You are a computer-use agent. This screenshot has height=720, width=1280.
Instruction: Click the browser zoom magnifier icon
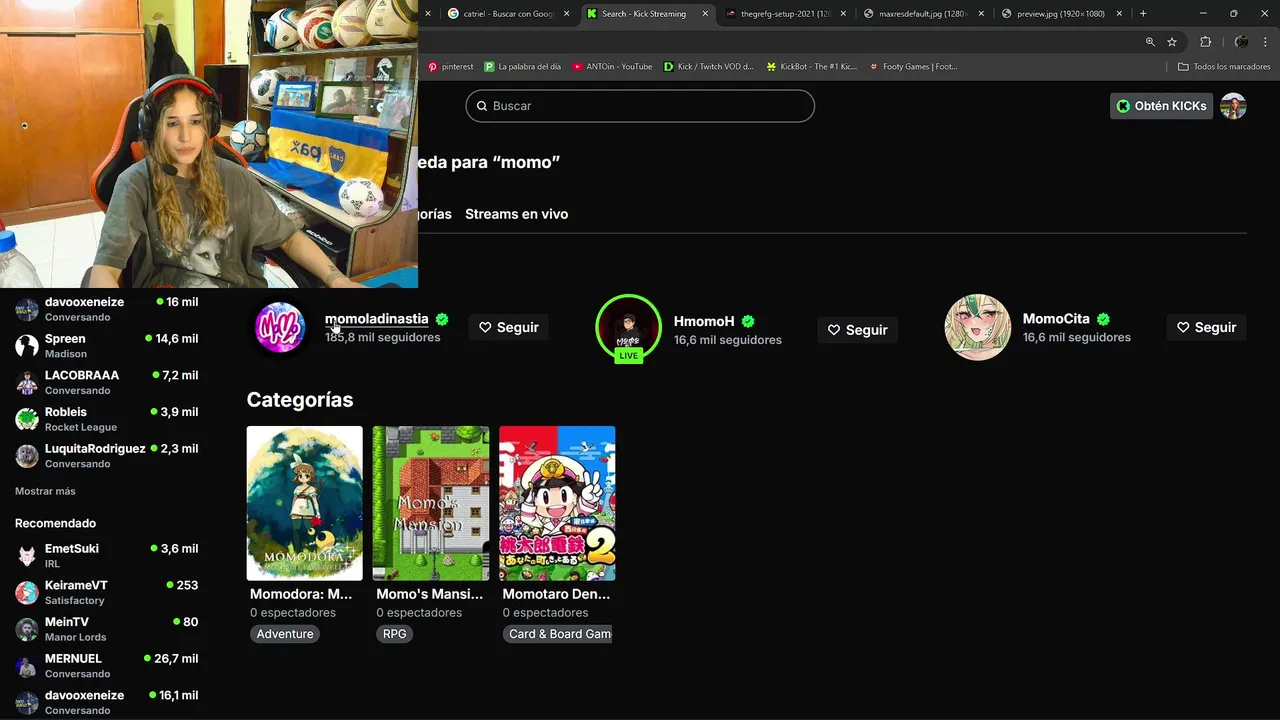pyautogui.click(x=1150, y=42)
